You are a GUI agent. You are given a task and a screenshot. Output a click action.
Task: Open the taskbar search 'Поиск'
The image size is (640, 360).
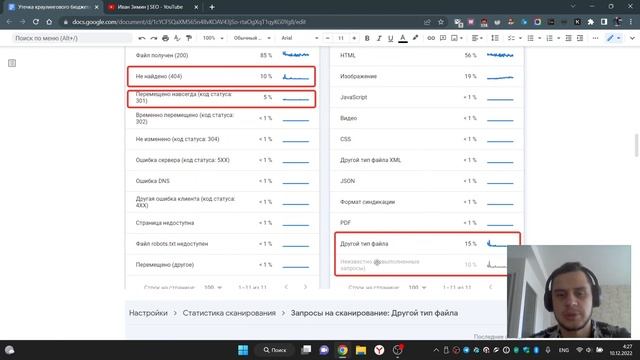coord(275,350)
